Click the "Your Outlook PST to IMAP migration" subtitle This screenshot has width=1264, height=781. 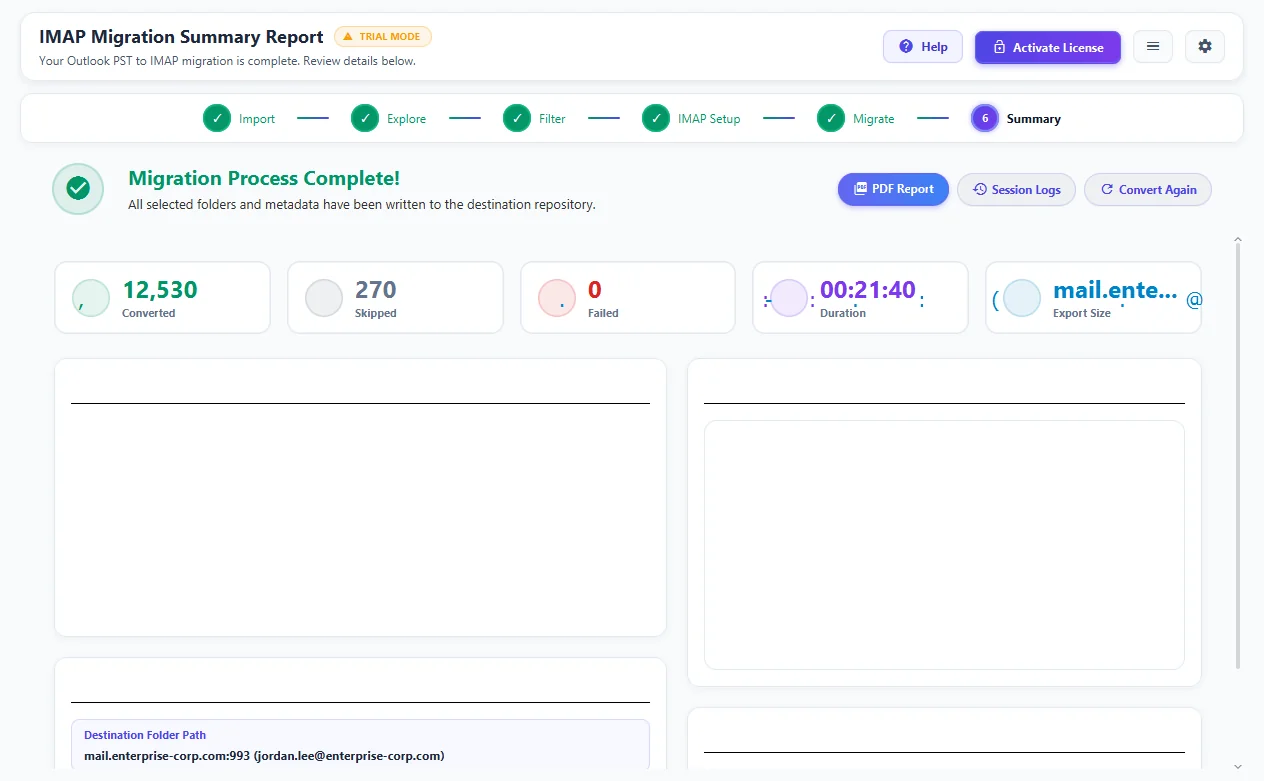click(x=227, y=61)
